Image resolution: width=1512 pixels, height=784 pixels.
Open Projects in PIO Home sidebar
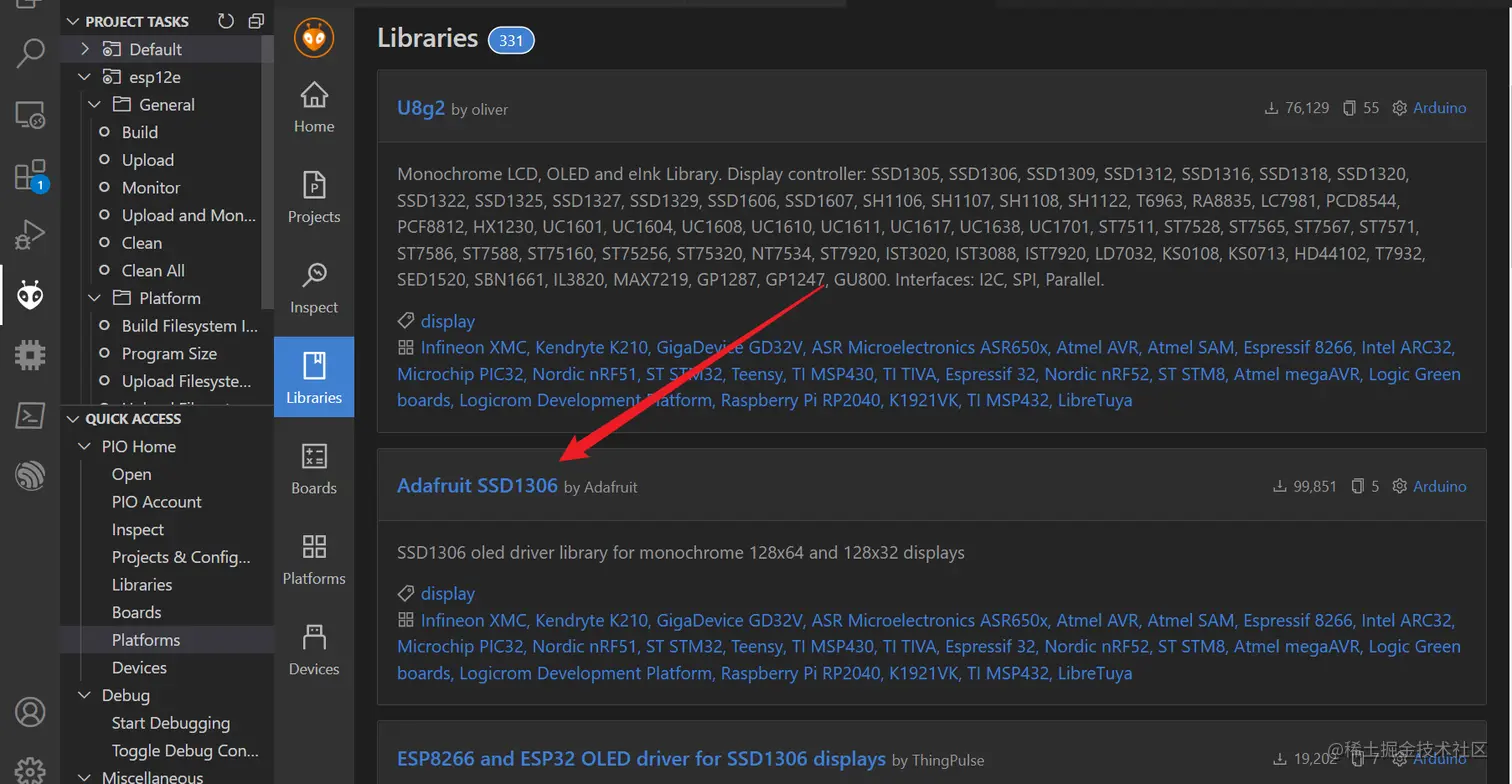tap(314, 196)
